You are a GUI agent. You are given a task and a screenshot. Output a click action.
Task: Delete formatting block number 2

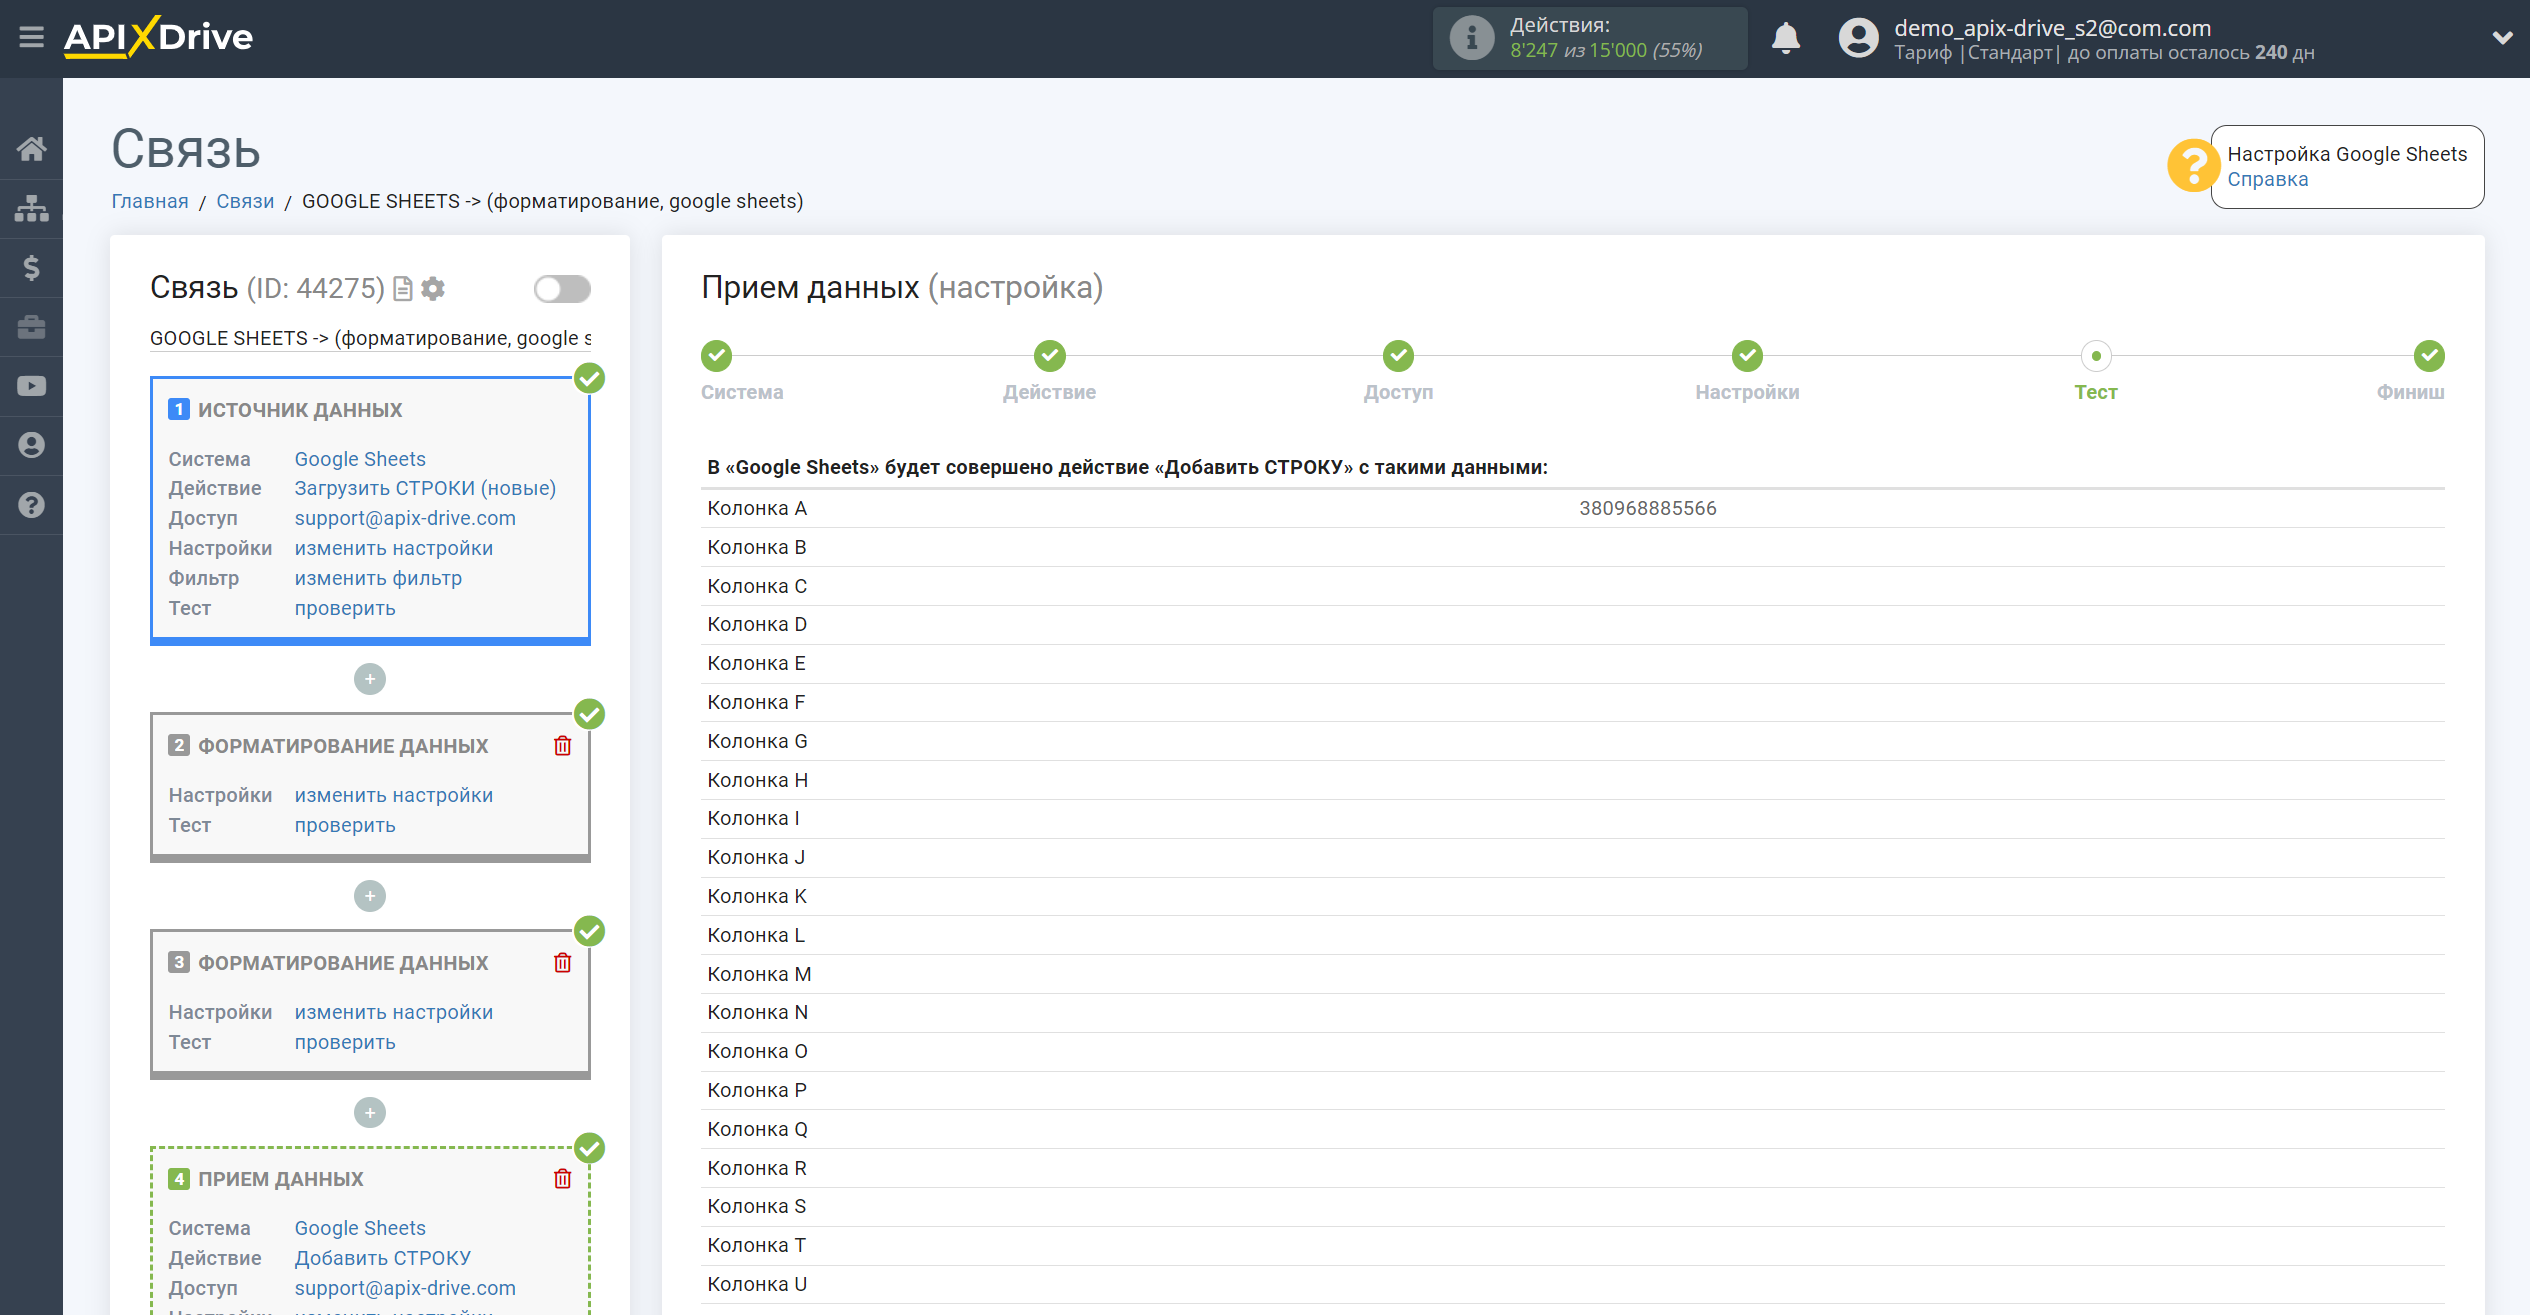[563, 746]
